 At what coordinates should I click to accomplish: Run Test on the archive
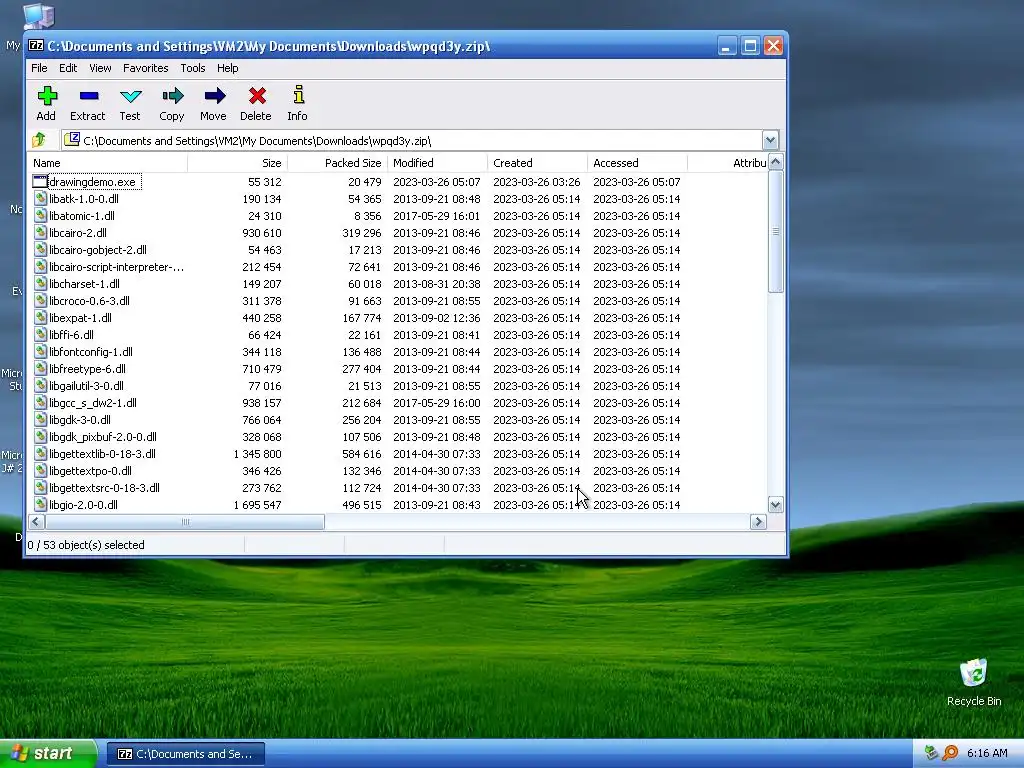[x=131, y=96]
